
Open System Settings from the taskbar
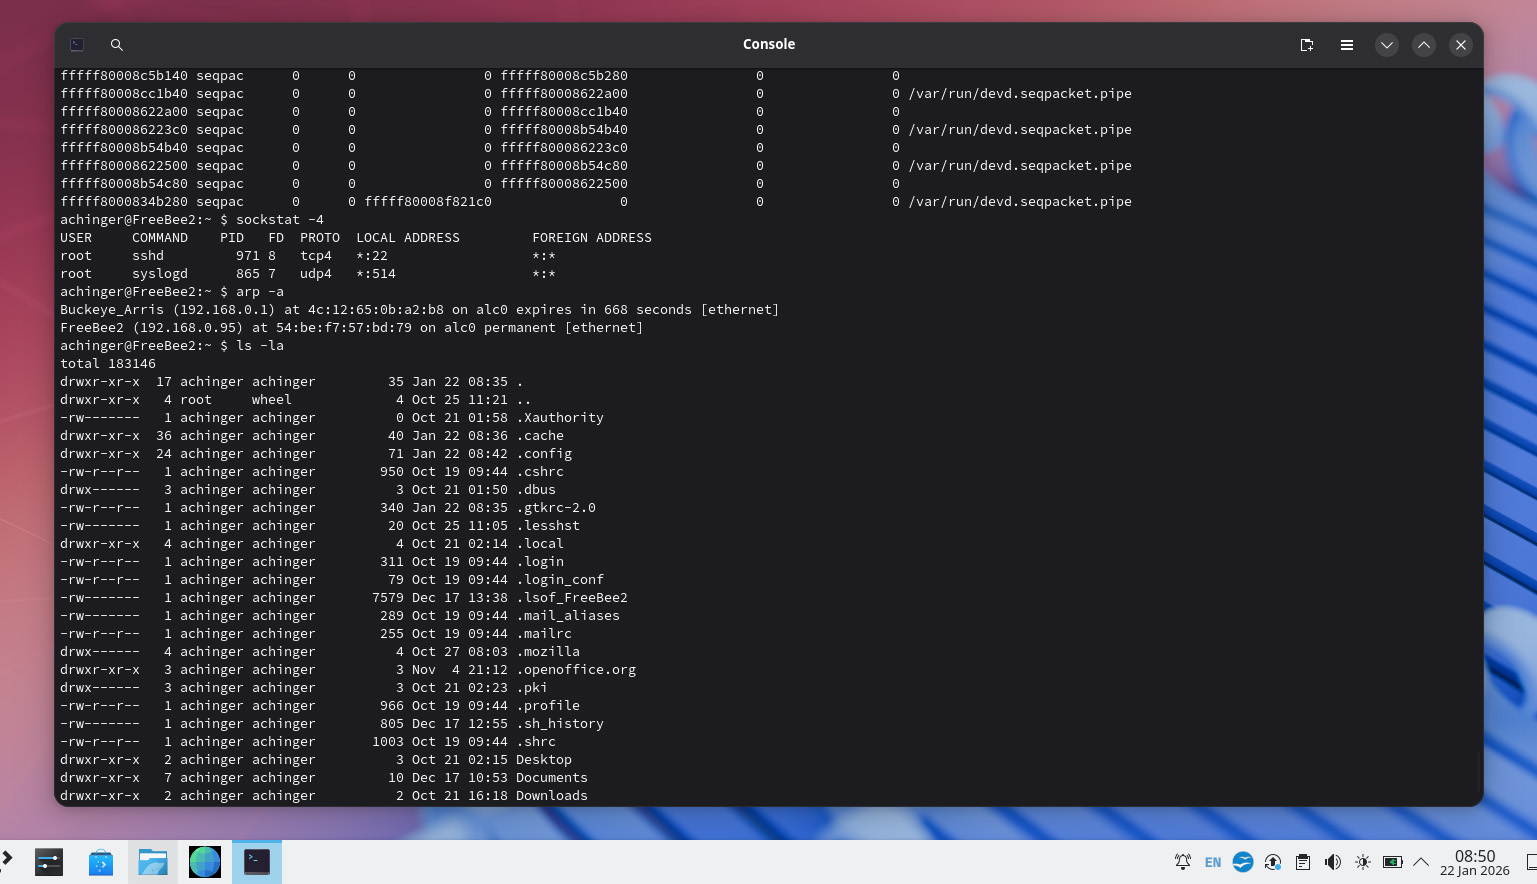point(49,862)
